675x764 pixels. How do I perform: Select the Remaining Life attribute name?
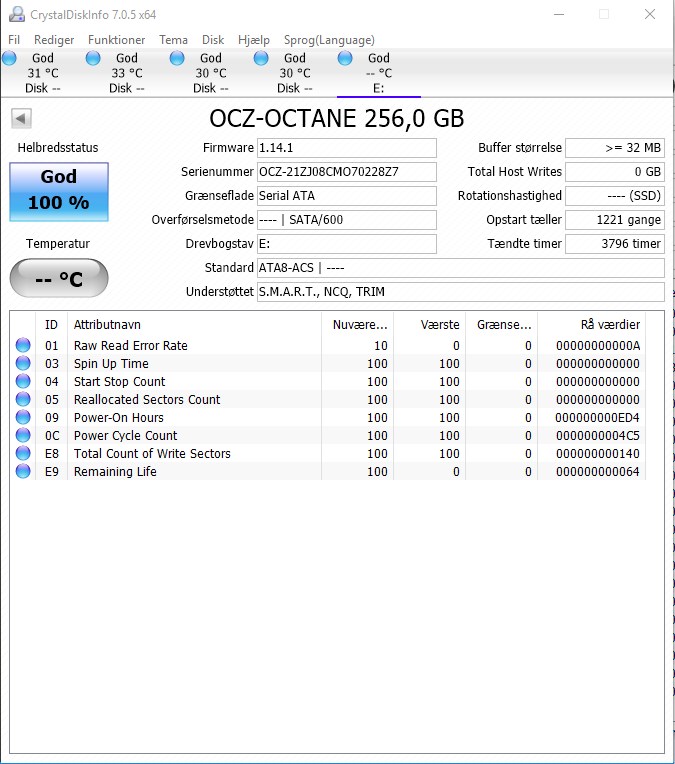point(115,472)
